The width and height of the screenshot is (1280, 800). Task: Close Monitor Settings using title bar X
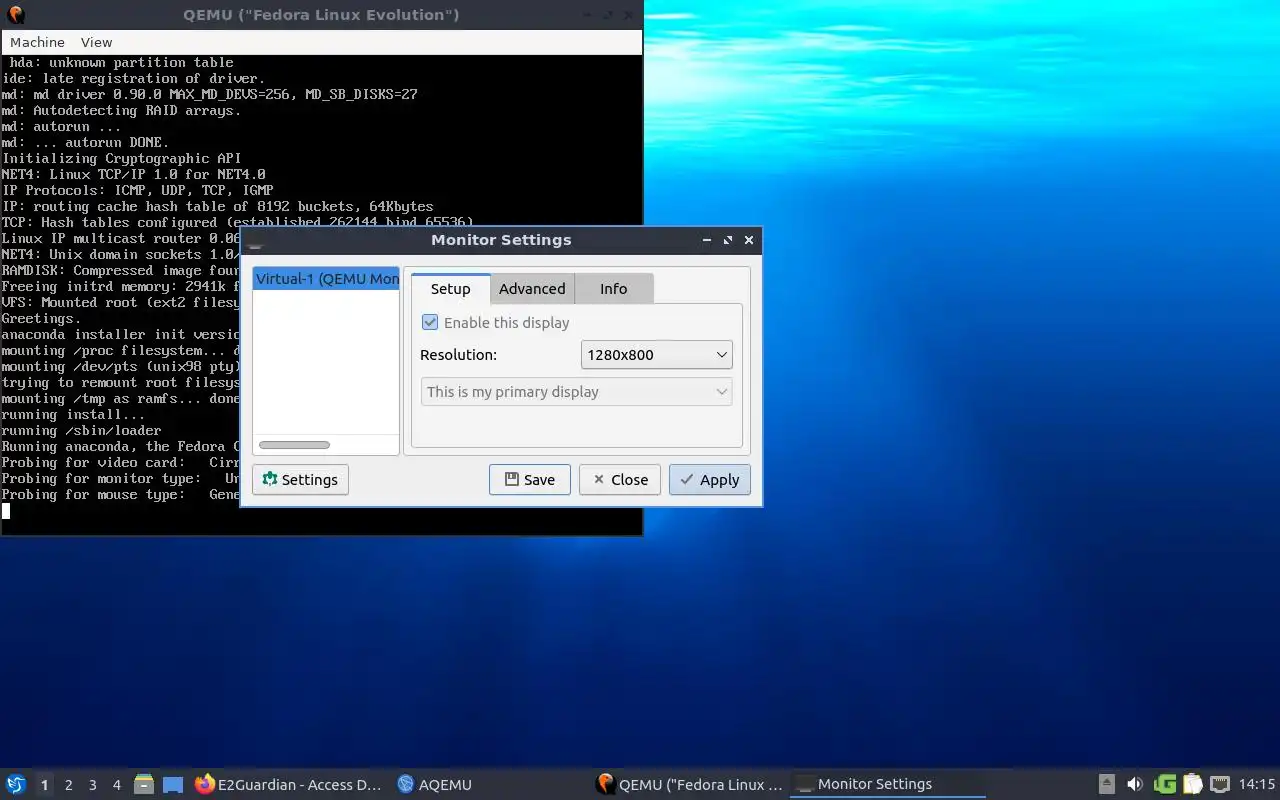click(x=749, y=240)
